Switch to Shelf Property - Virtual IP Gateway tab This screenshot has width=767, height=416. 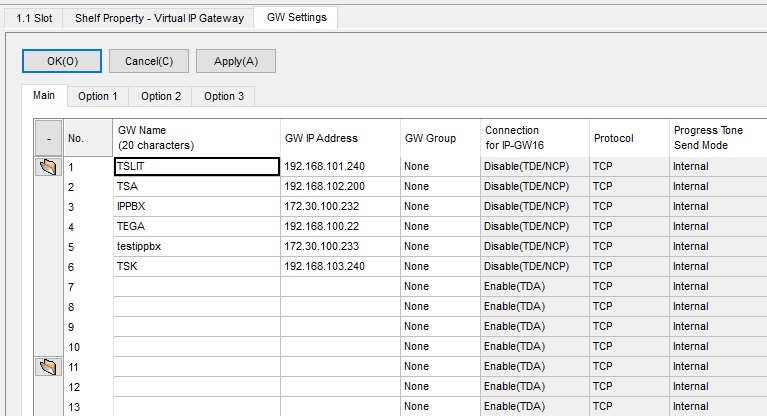point(159,18)
